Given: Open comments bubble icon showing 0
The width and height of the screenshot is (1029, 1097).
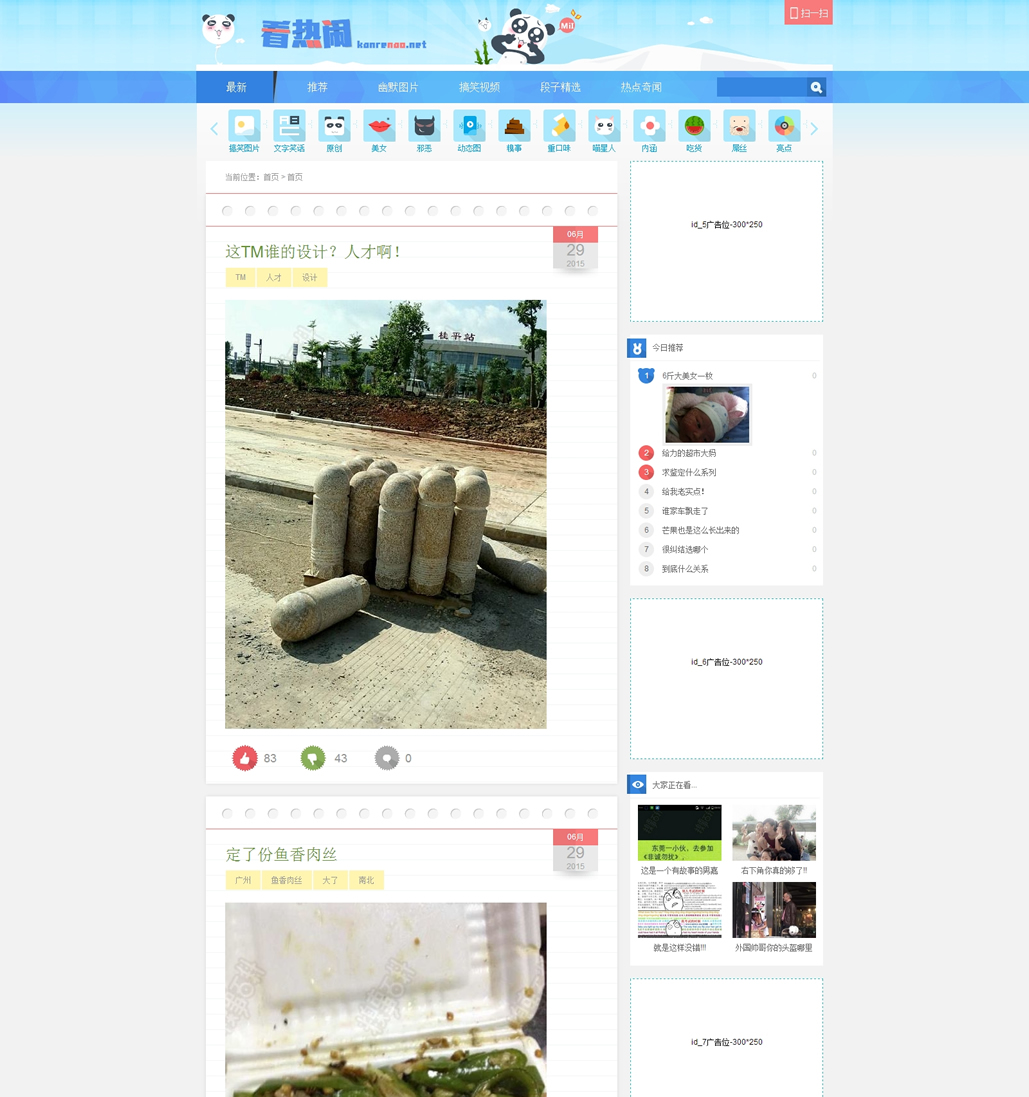Looking at the screenshot, I should coord(387,758).
